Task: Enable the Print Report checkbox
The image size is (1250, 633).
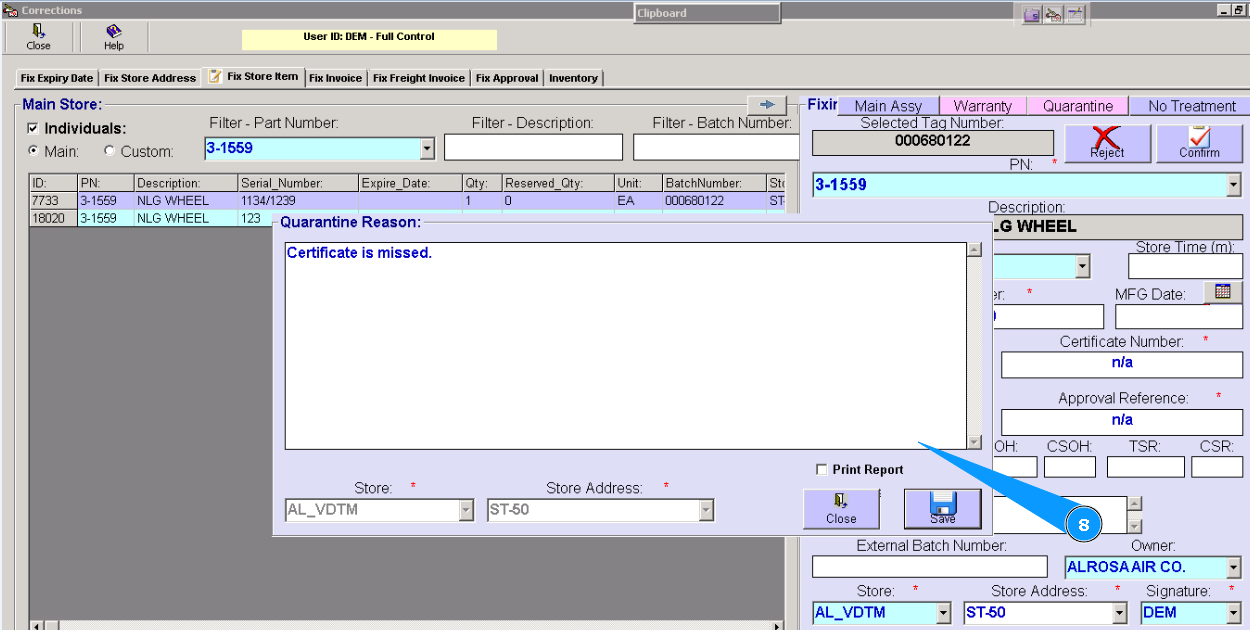Action: pyautogui.click(x=822, y=470)
